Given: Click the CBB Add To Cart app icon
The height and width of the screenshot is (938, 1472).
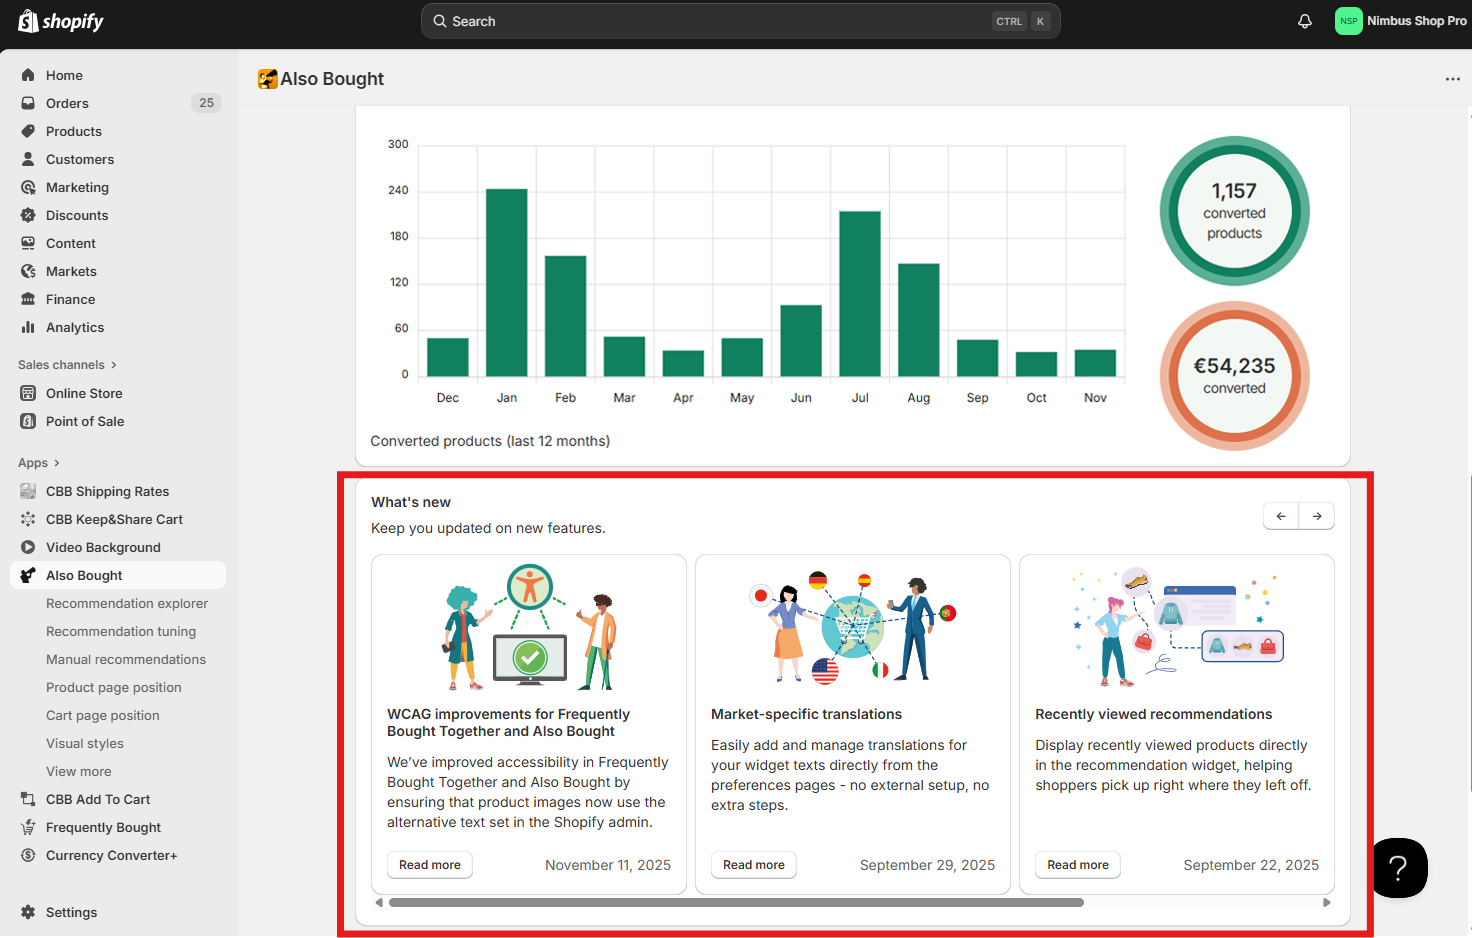Looking at the screenshot, I should 28,799.
